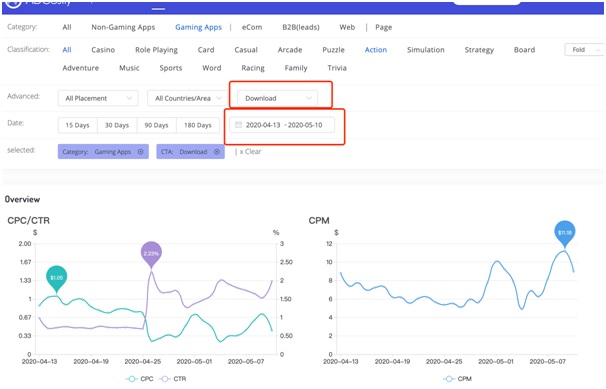The image size is (606, 389).
Task: Click the $11.18 CPM peak marker
Action: click(x=565, y=233)
